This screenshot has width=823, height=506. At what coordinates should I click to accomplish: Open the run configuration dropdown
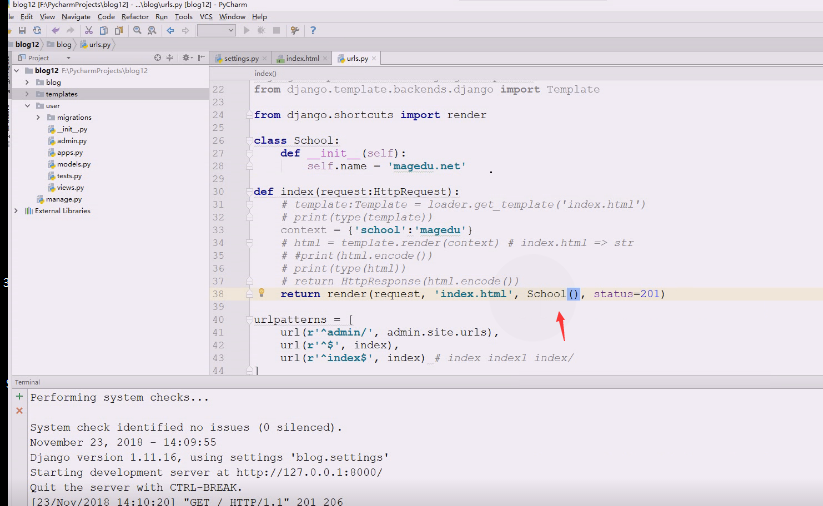(216, 30)
